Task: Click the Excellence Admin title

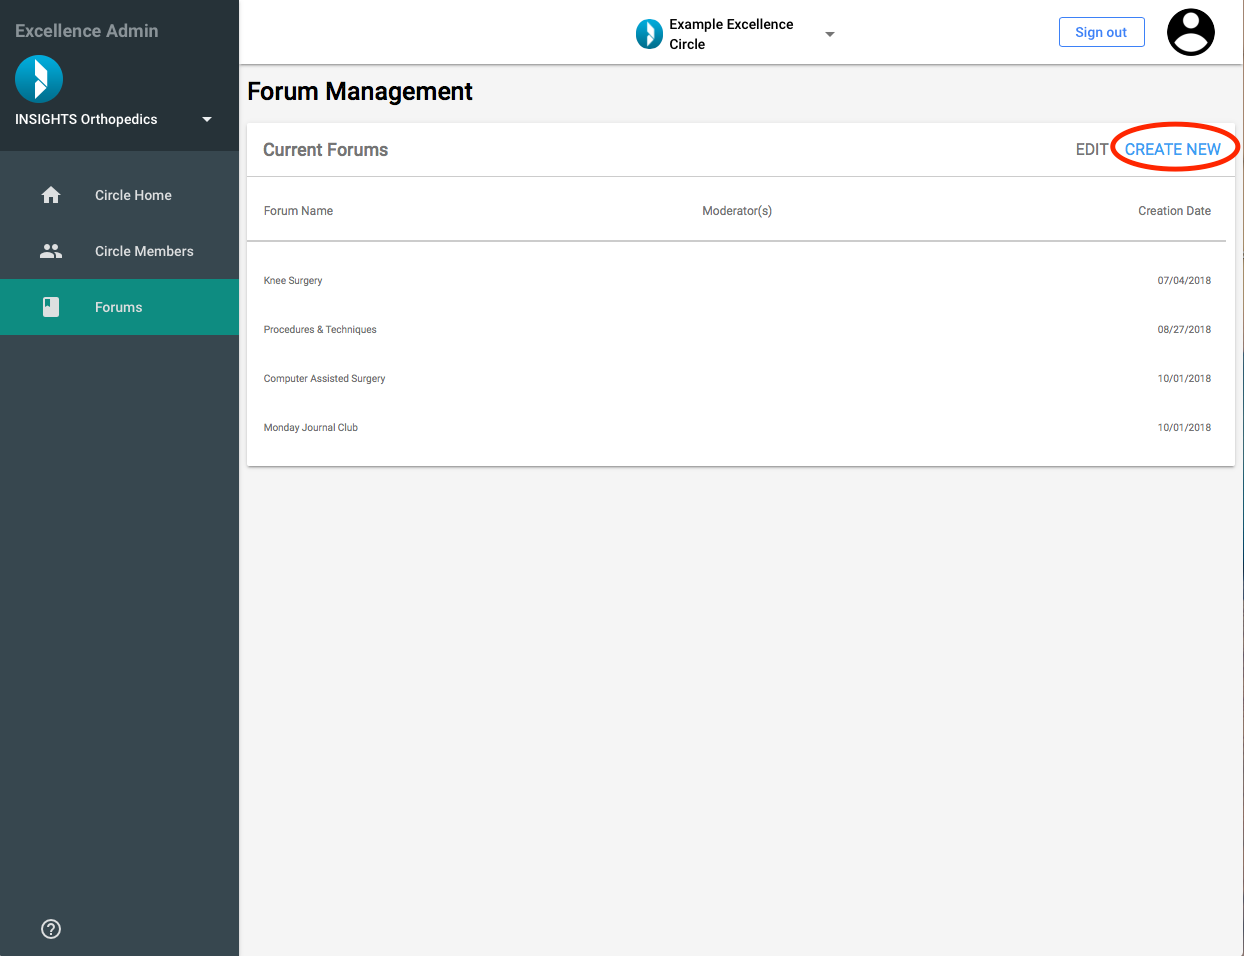Action: click(x=87, y=31)
